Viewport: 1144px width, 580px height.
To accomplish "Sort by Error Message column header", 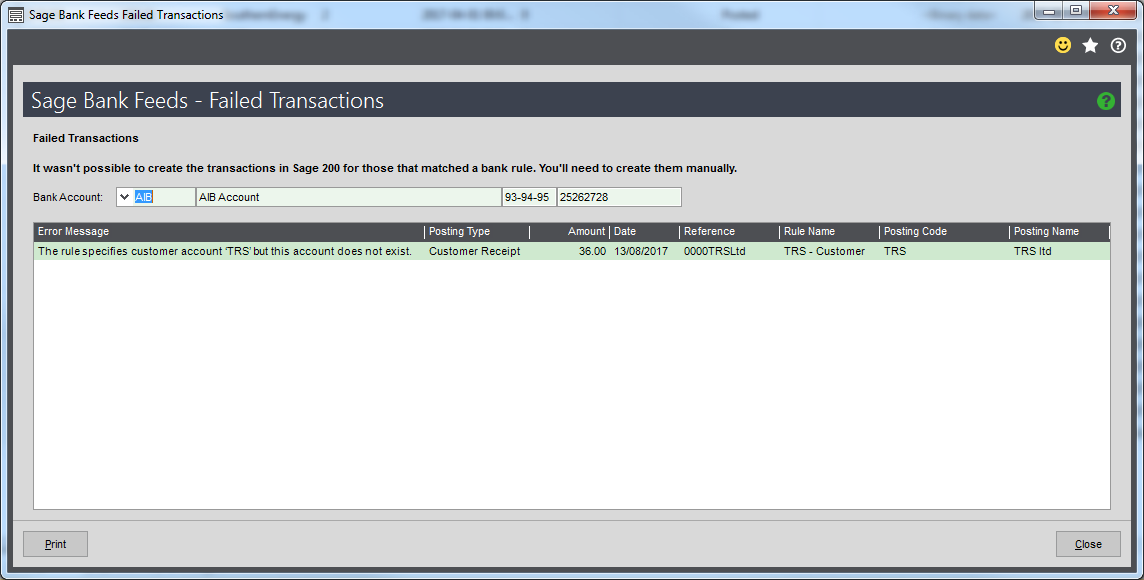I will pyautogui.click(x=228, y=232).
